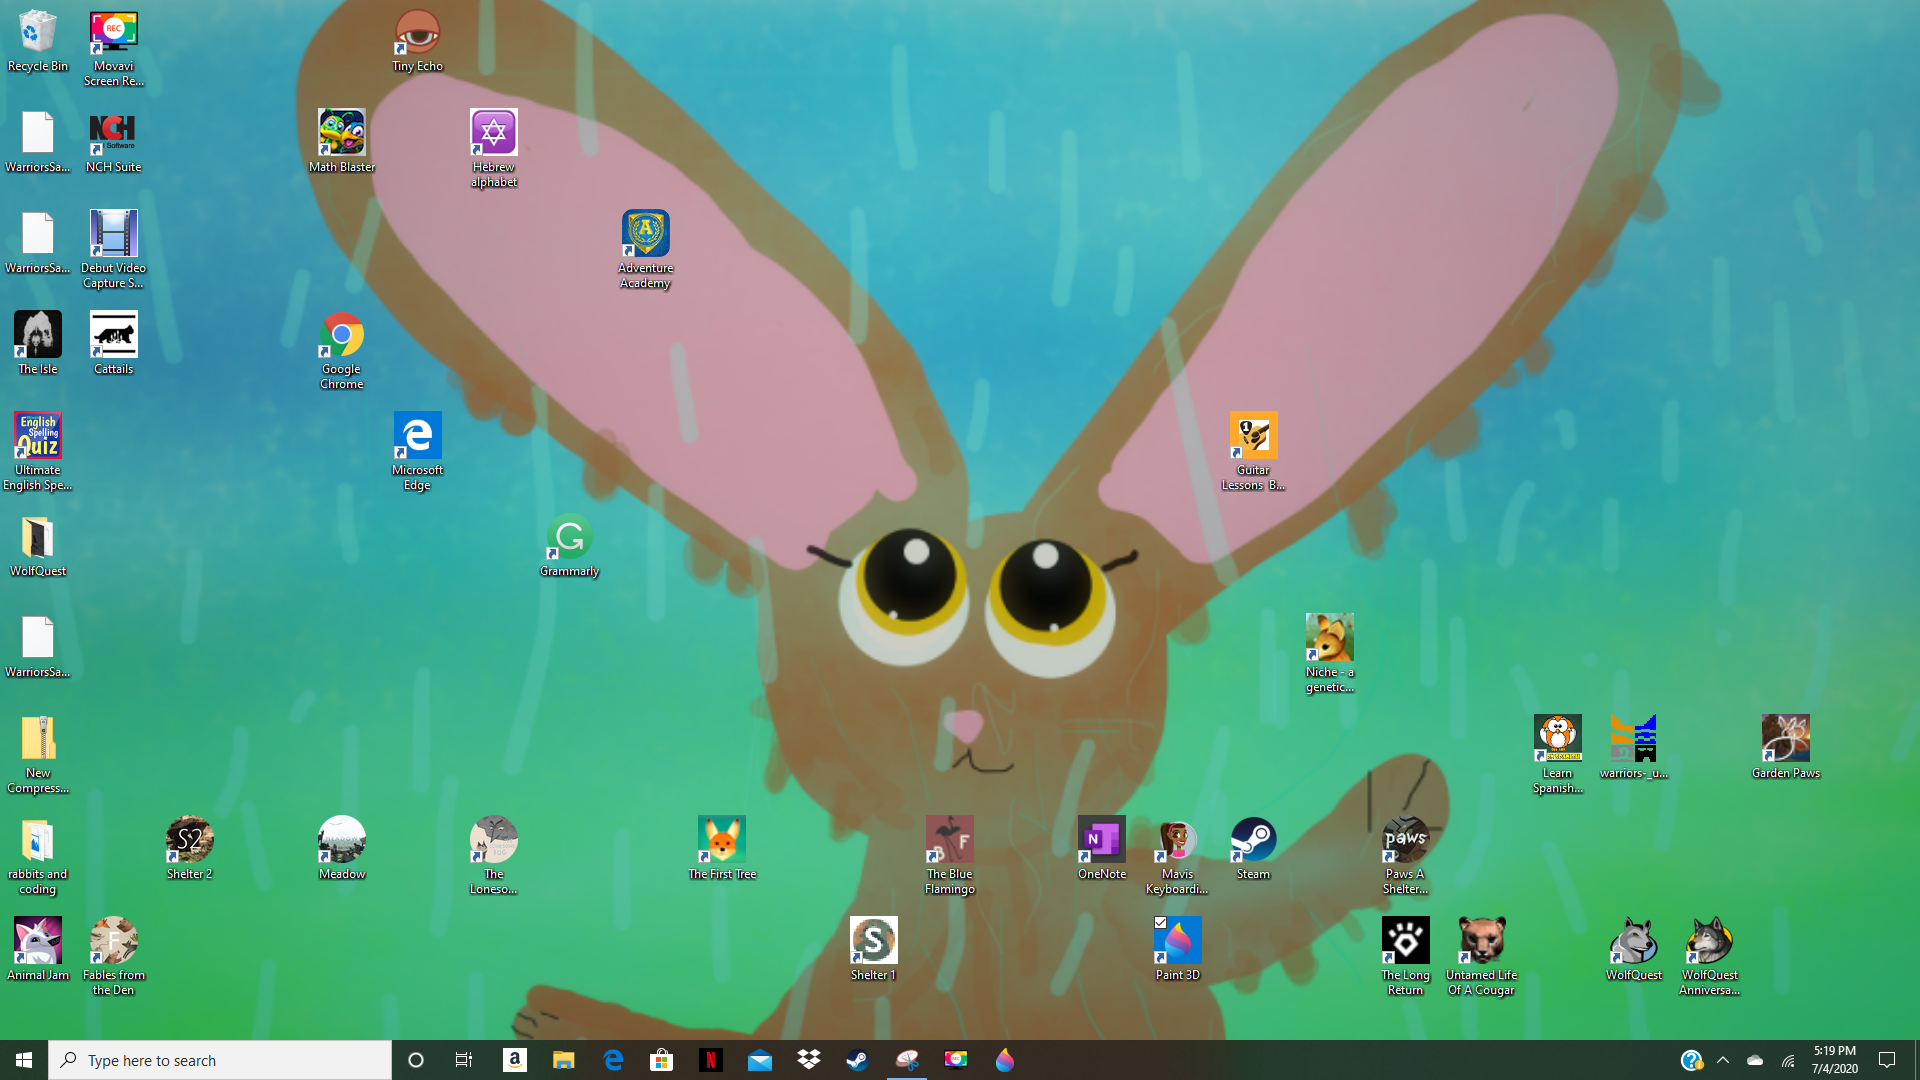Open Dropbox from the taskbar
Screen dimensions: 1920x1080
pos(808,1060)
